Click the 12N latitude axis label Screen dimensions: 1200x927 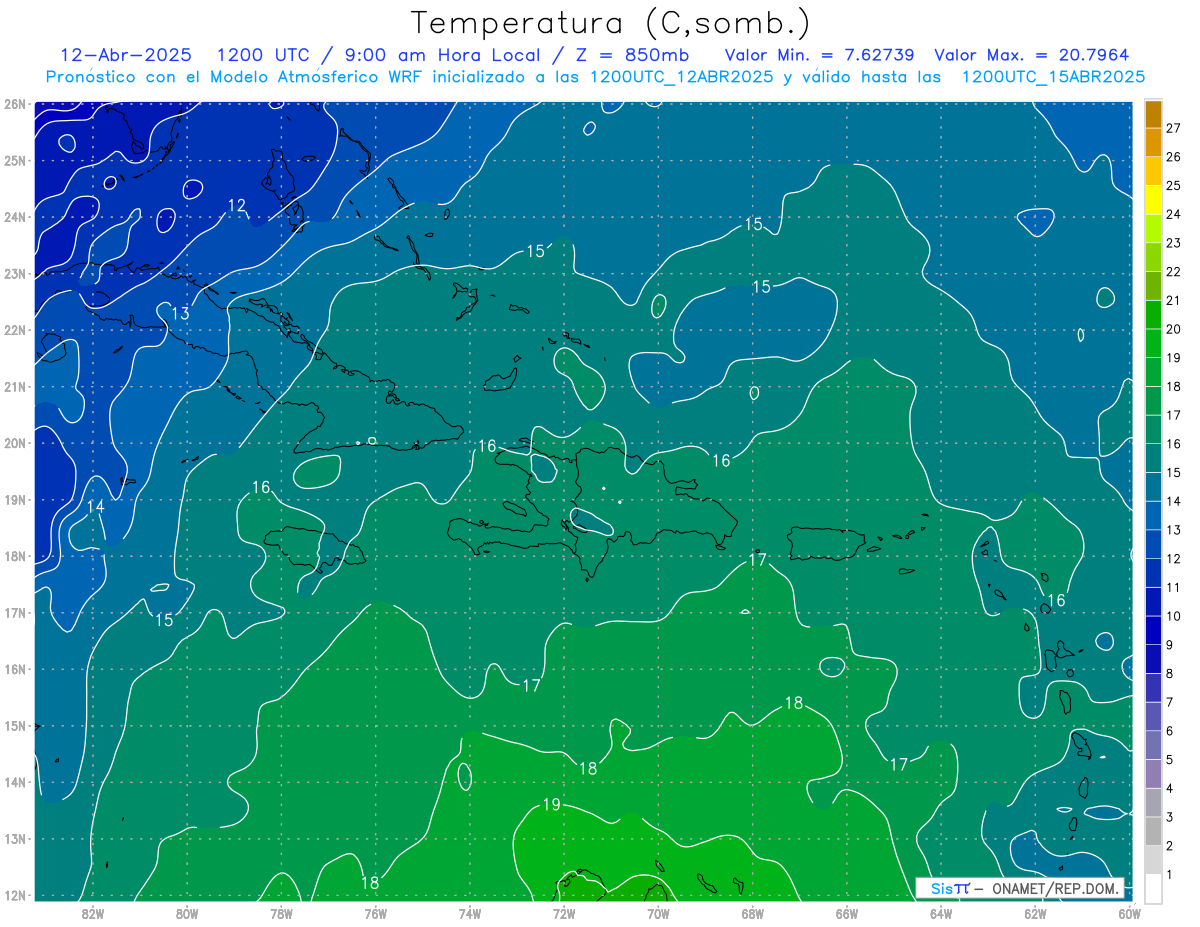click(14, 895)
